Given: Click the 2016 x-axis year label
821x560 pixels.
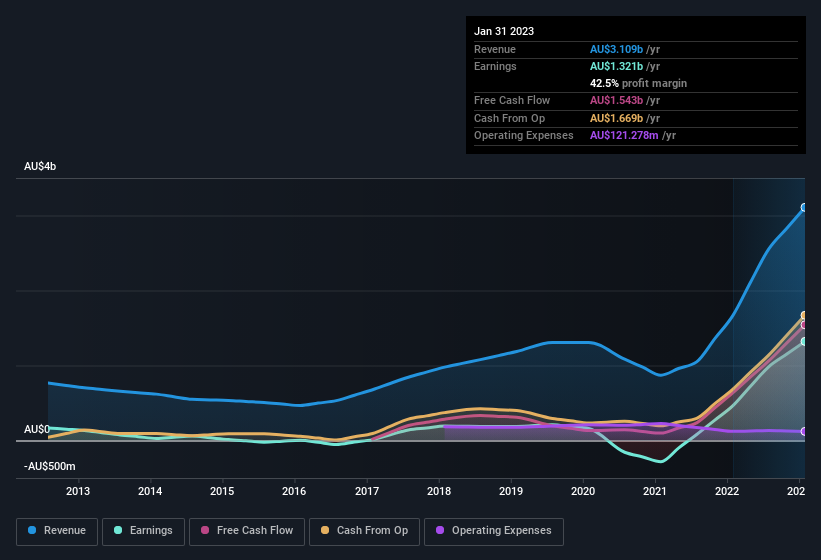Looking at the screenshot, I should [x=294, y=491].
